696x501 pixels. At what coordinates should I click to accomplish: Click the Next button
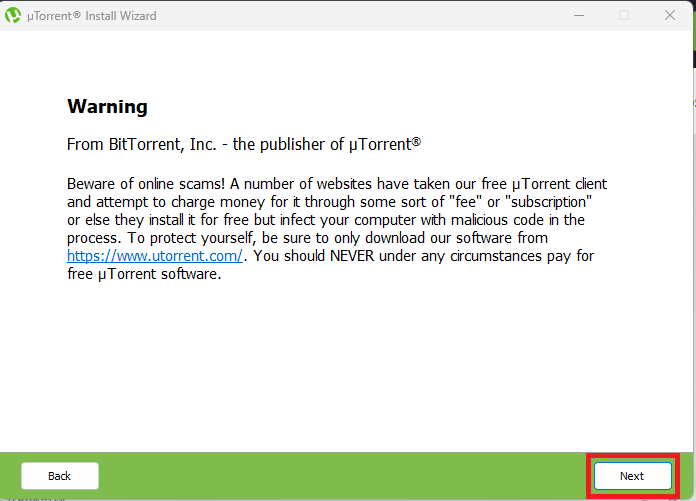click(632, 476)
